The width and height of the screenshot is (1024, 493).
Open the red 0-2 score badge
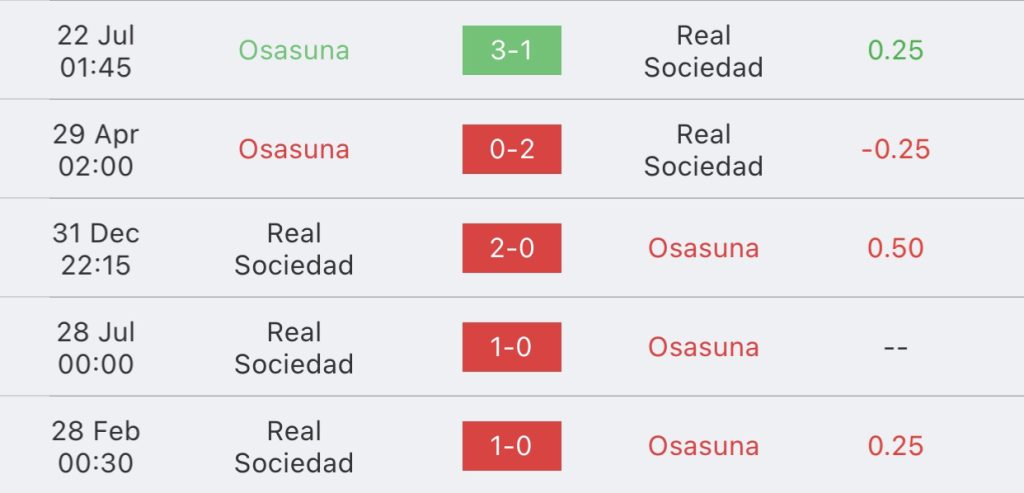click(x=511, y=149)
